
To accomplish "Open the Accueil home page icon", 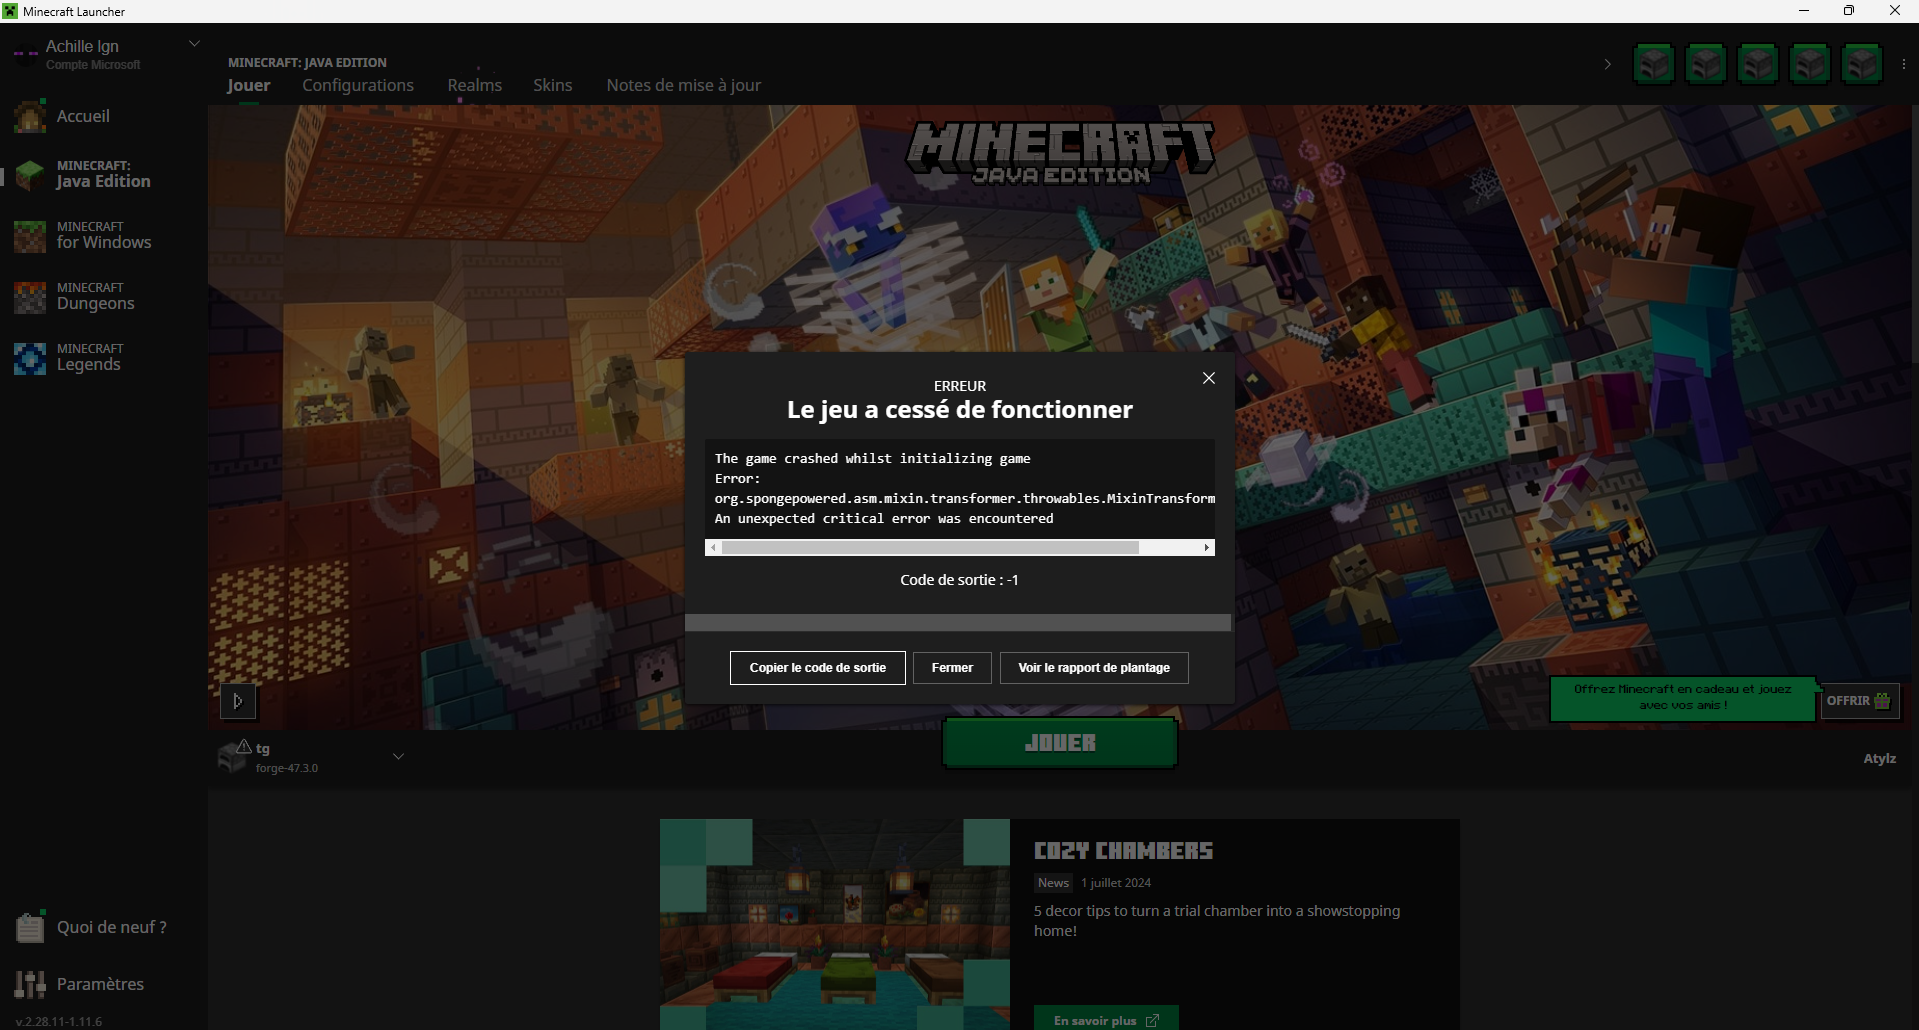I will pos(30,116).
